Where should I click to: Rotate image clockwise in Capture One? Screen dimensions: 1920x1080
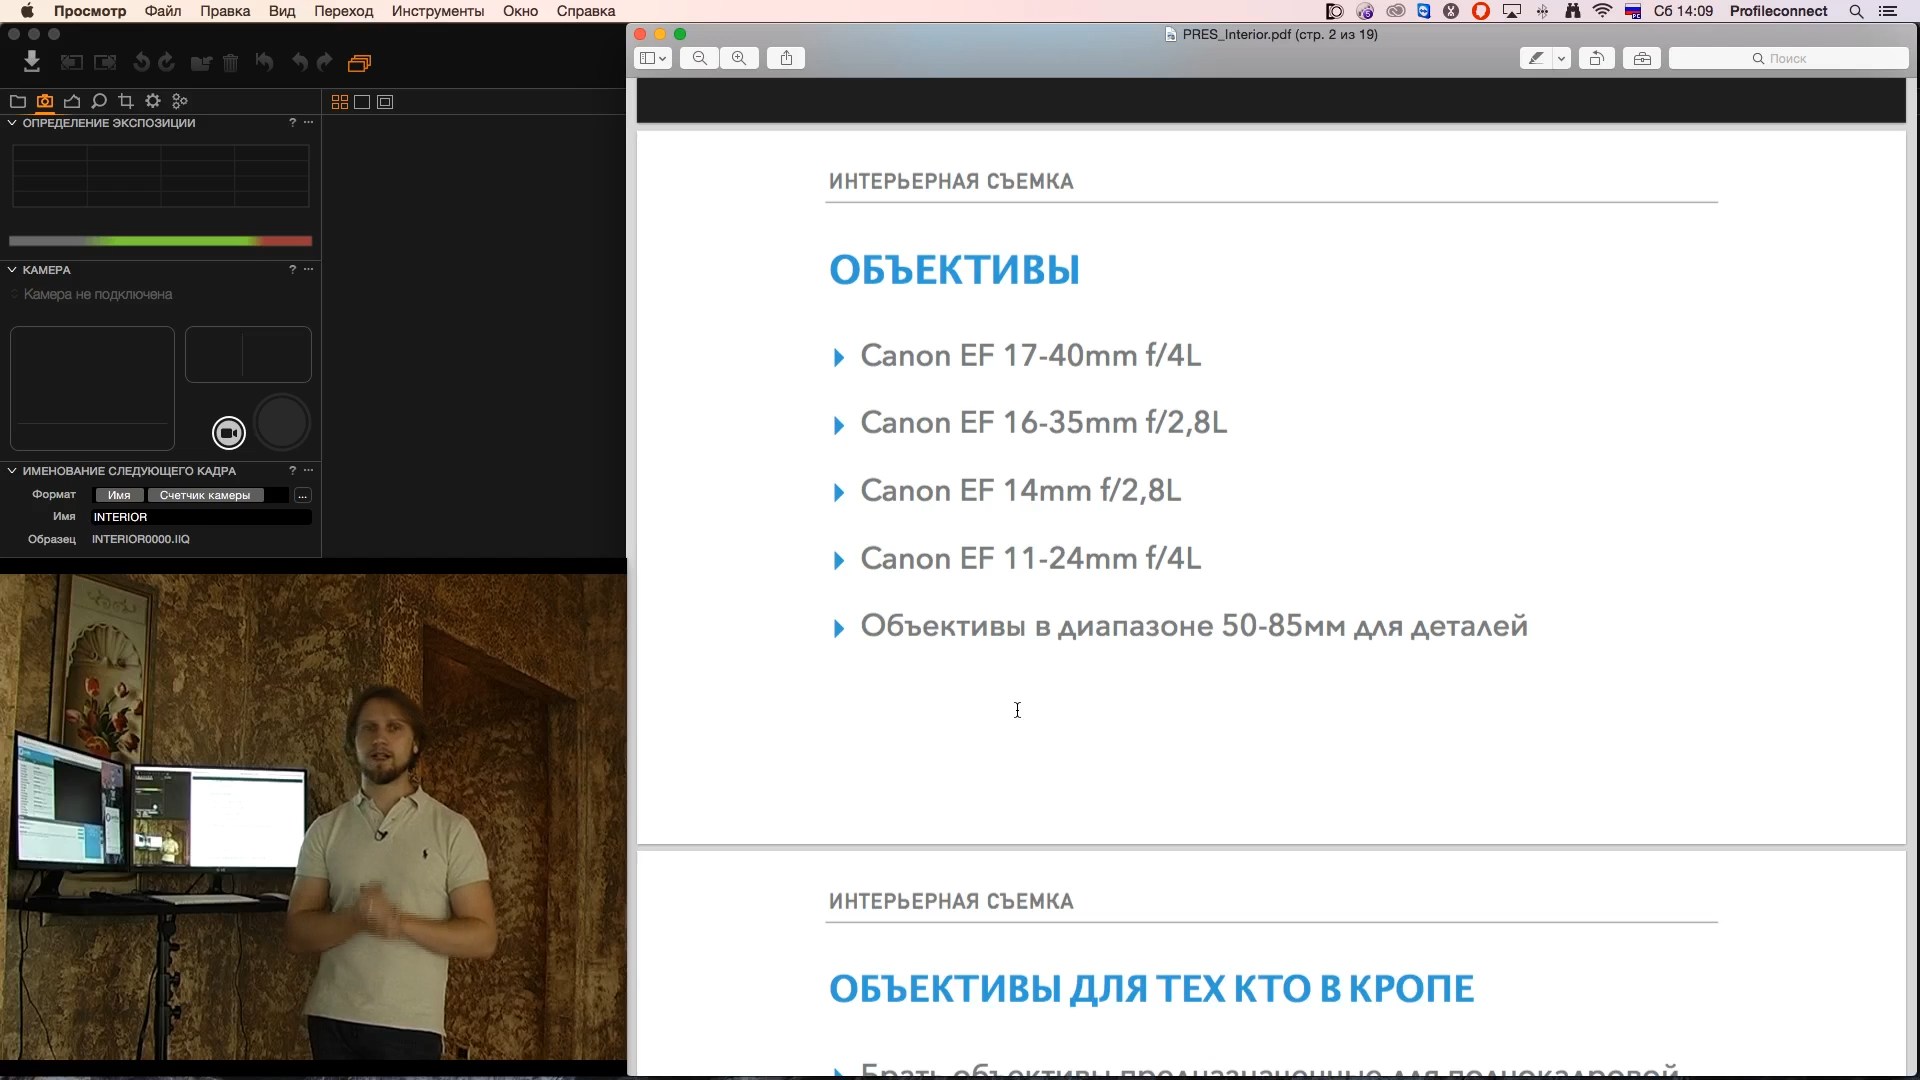167,63
